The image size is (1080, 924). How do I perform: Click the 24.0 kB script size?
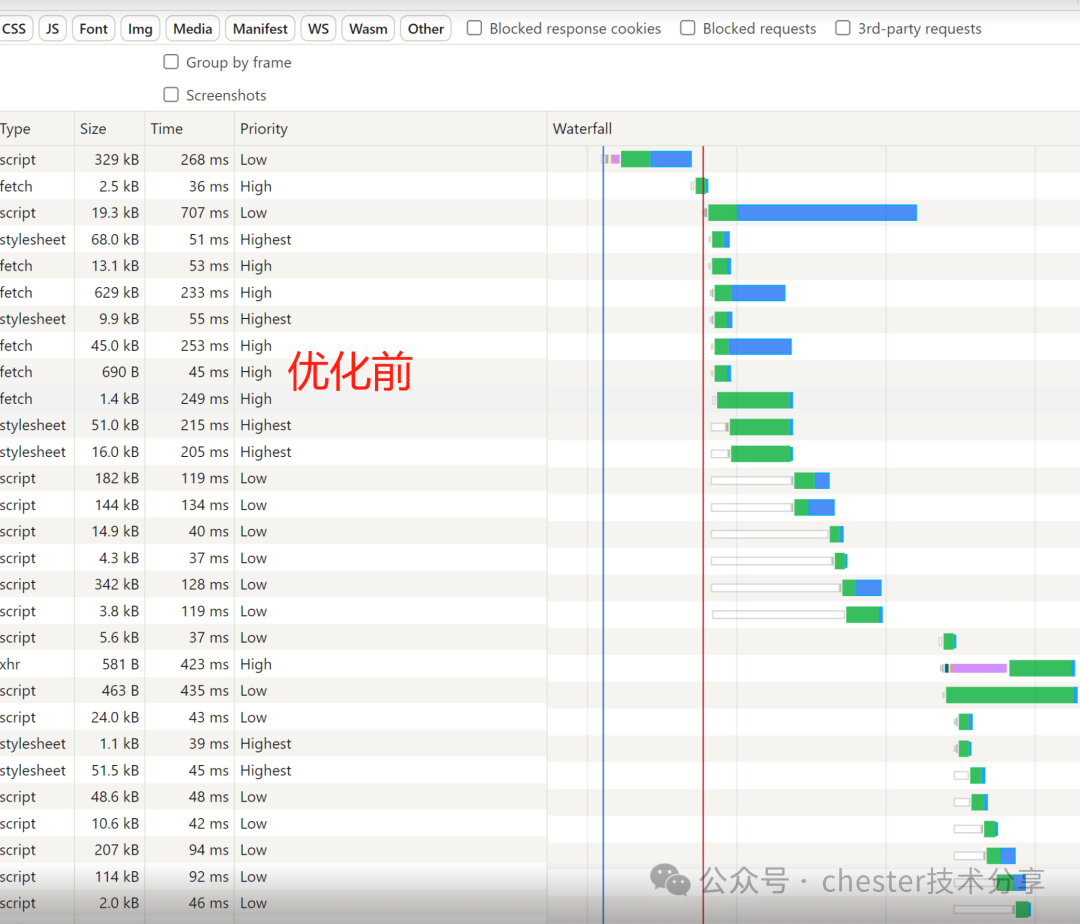(x=115, y=717)
